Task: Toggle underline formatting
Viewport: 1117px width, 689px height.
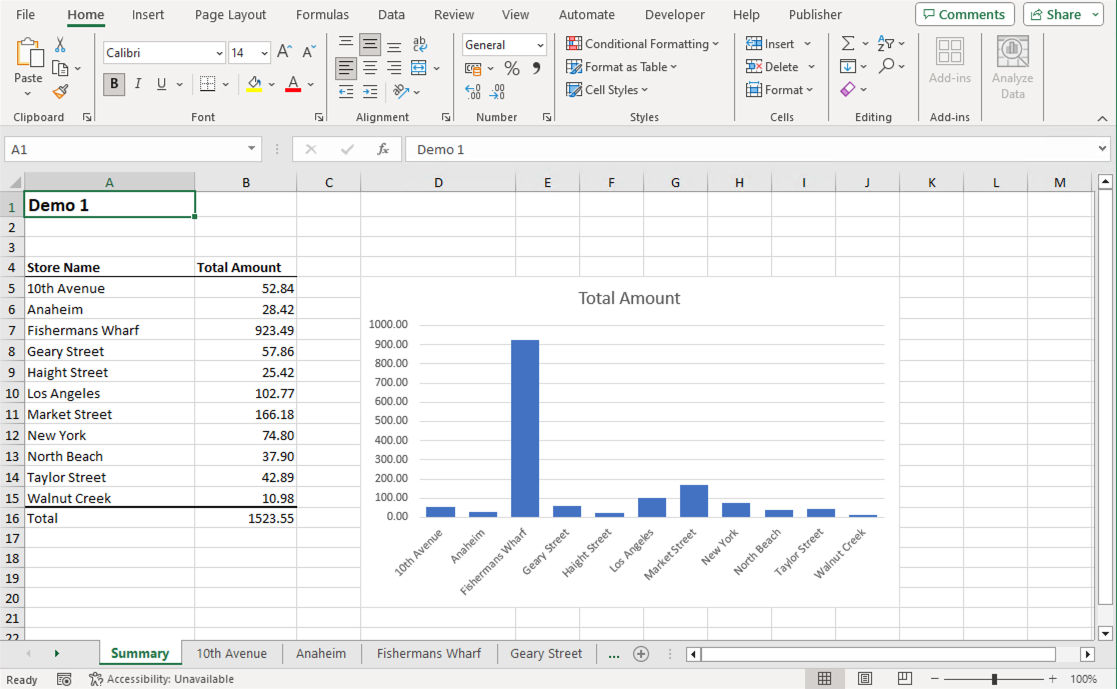Action: point(160,84)
